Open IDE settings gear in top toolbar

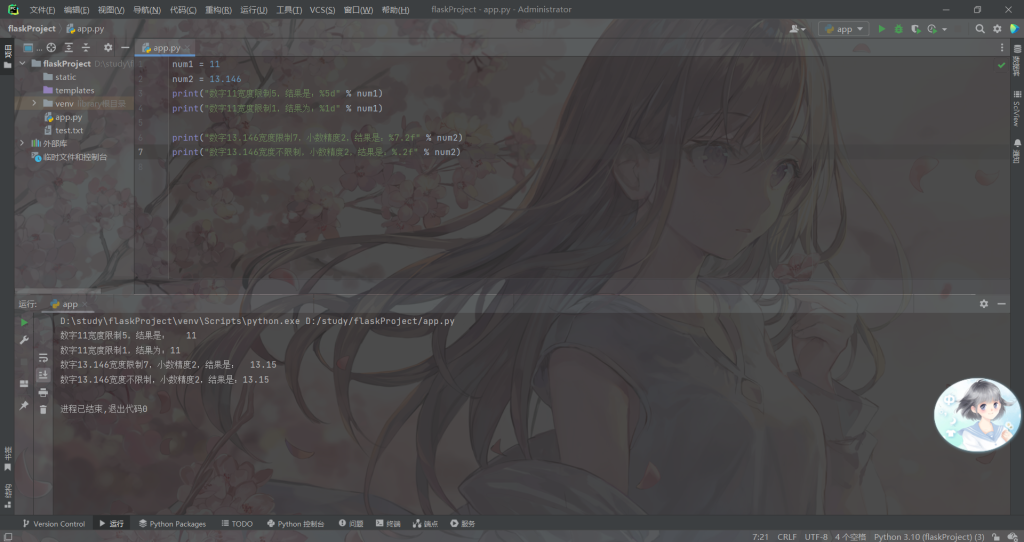[x=998, y=29]
